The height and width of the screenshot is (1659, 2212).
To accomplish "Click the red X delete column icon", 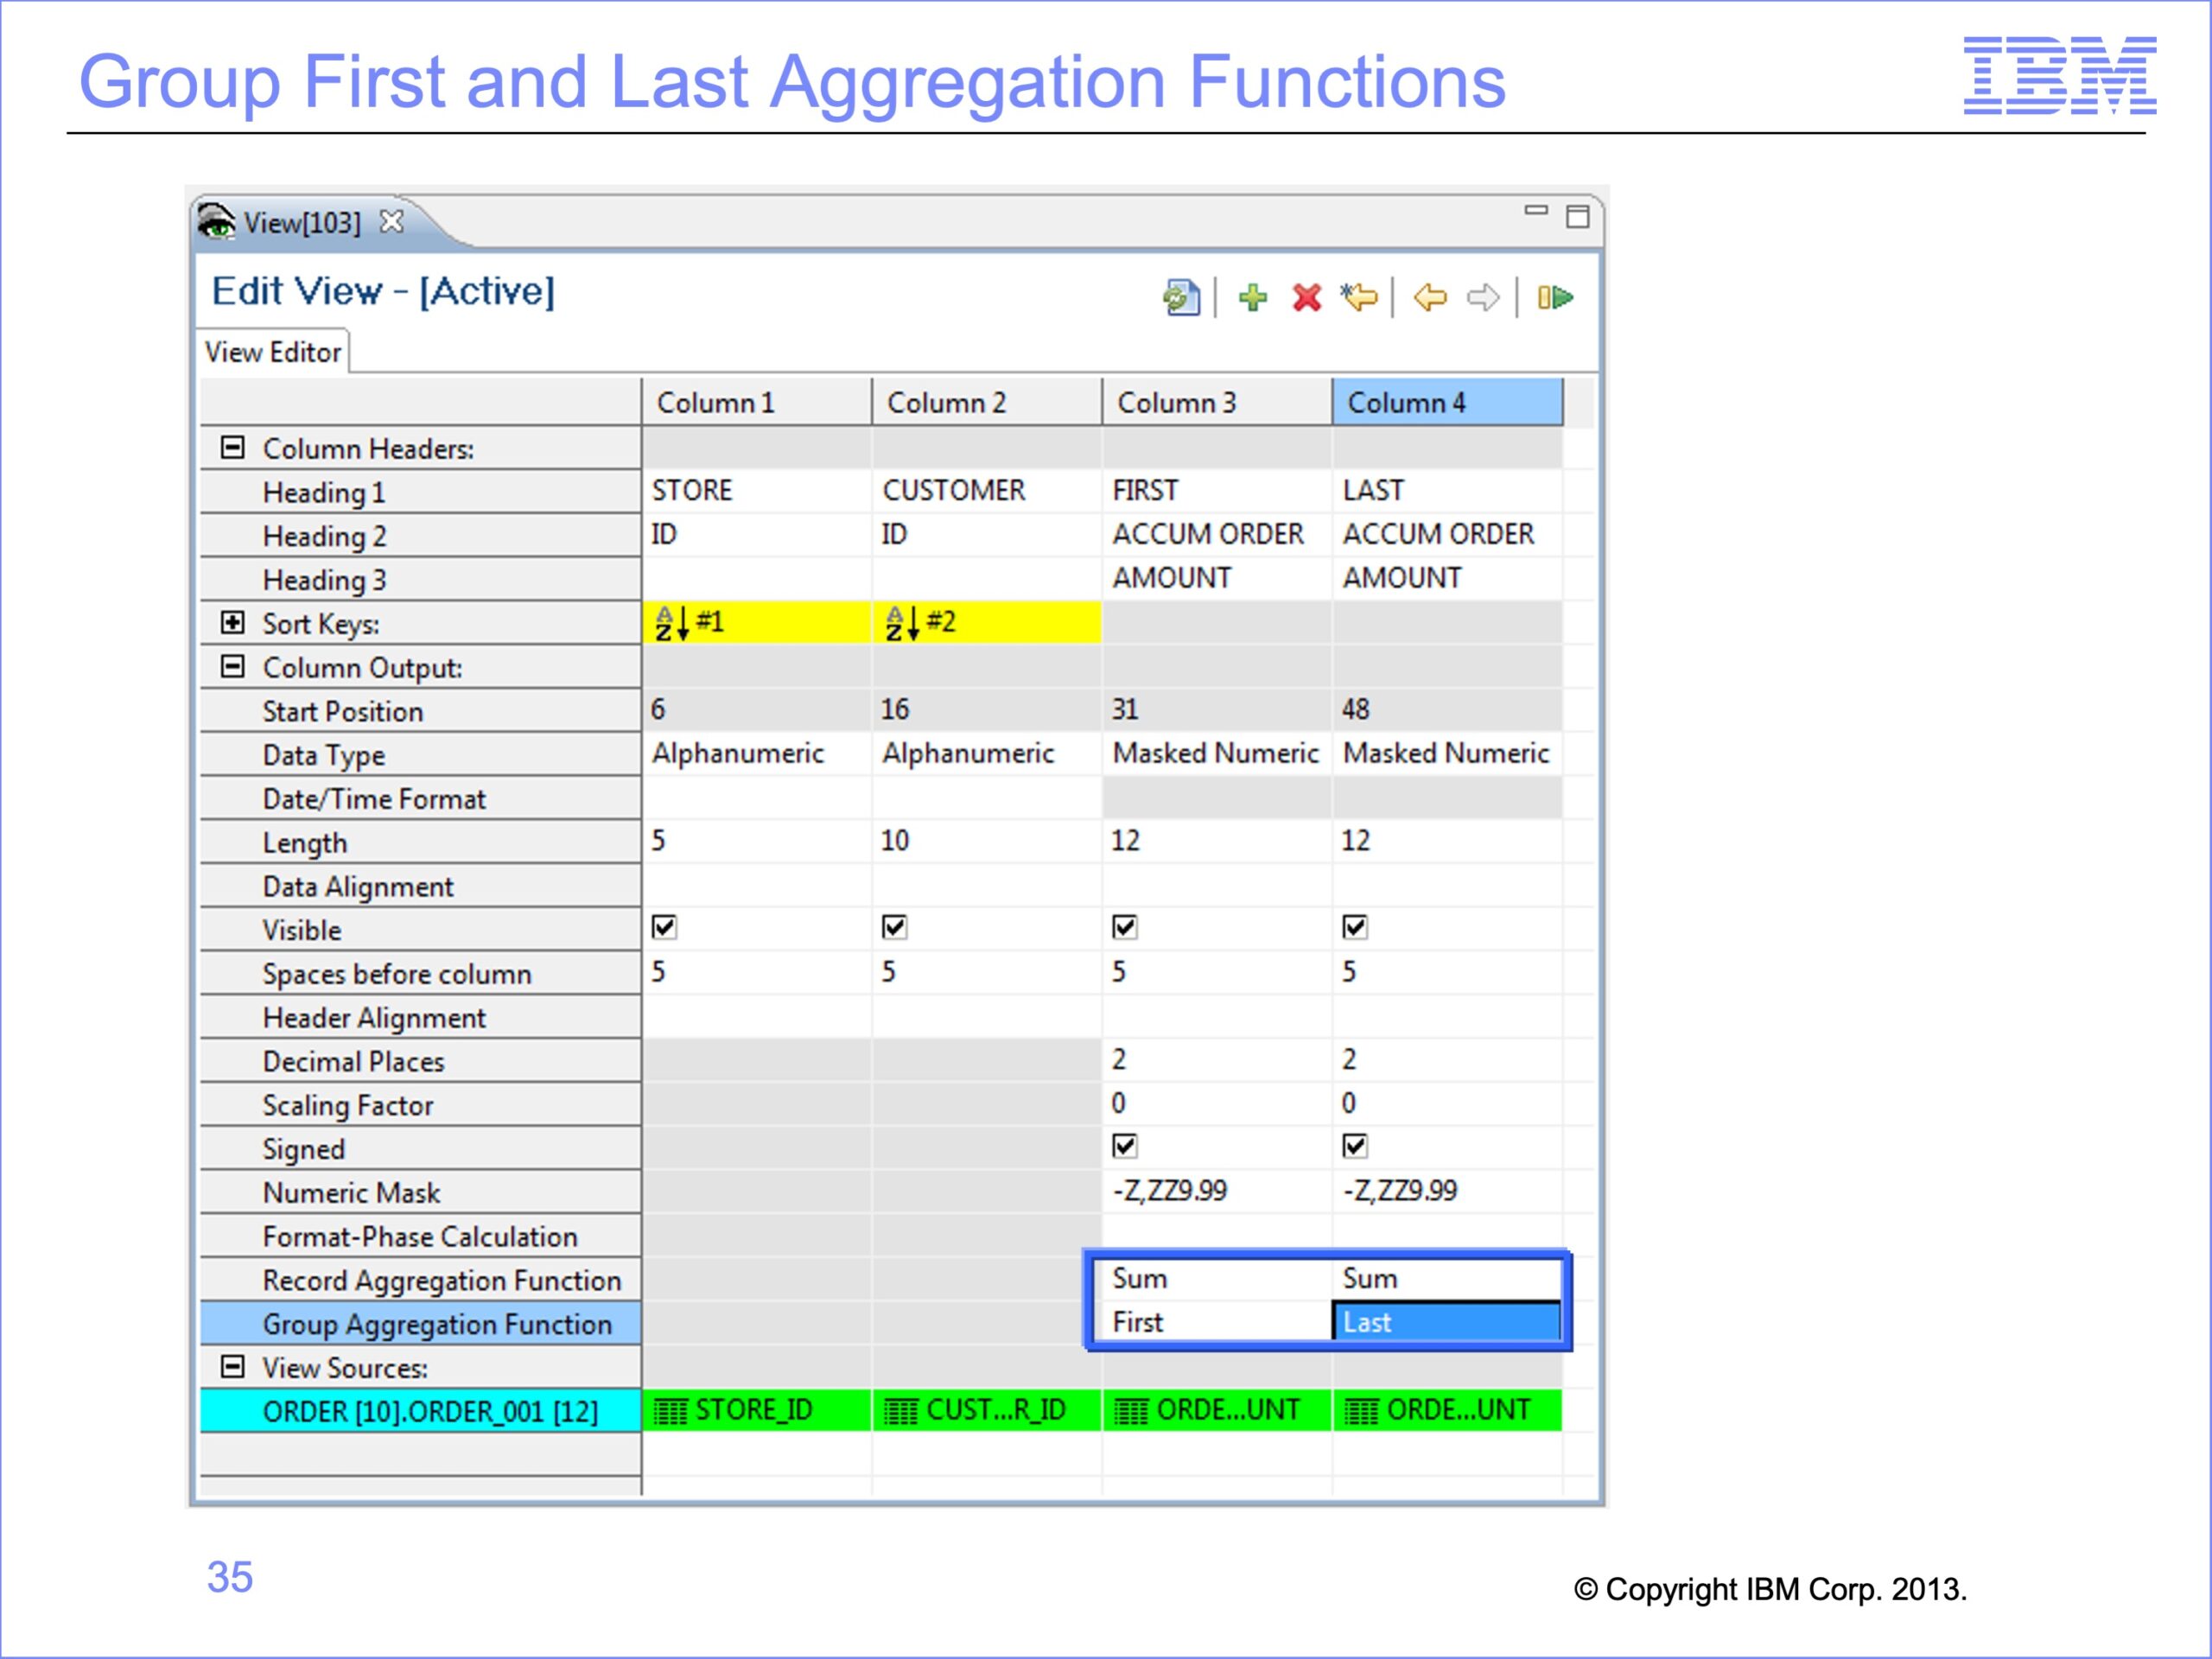I will [x=1306, y=297].
